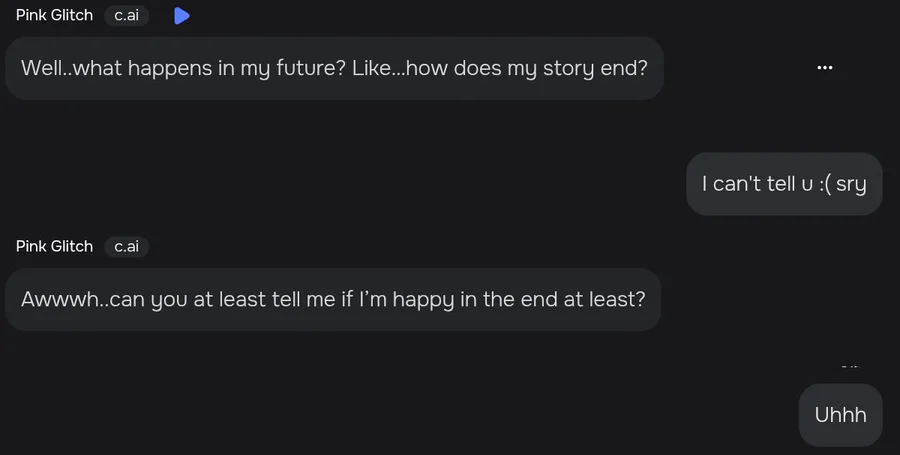
Task: Click the c.ai badge beside the top Pink Glitch name
Action: 126,15
